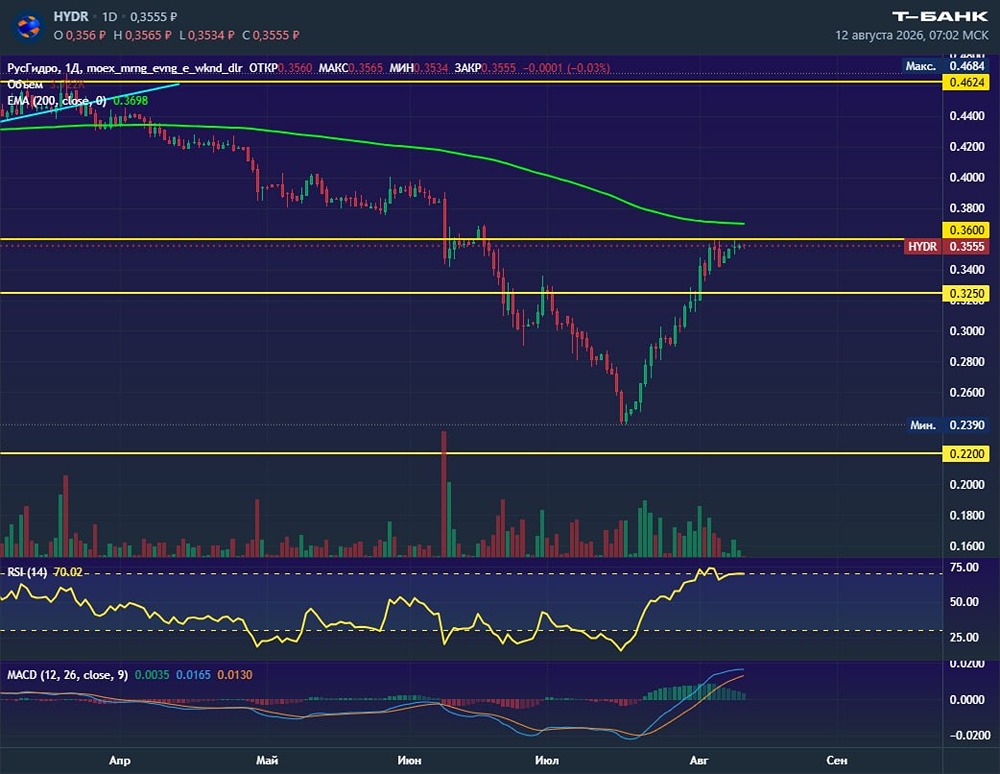
Task: Click the Июл label on time axis
Action: 547,761
